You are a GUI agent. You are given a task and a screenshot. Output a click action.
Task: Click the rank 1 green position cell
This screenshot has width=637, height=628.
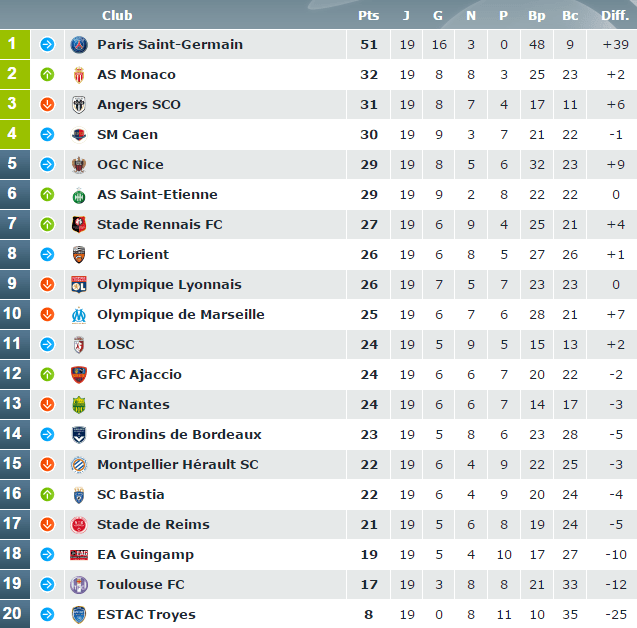click(15, 44)
